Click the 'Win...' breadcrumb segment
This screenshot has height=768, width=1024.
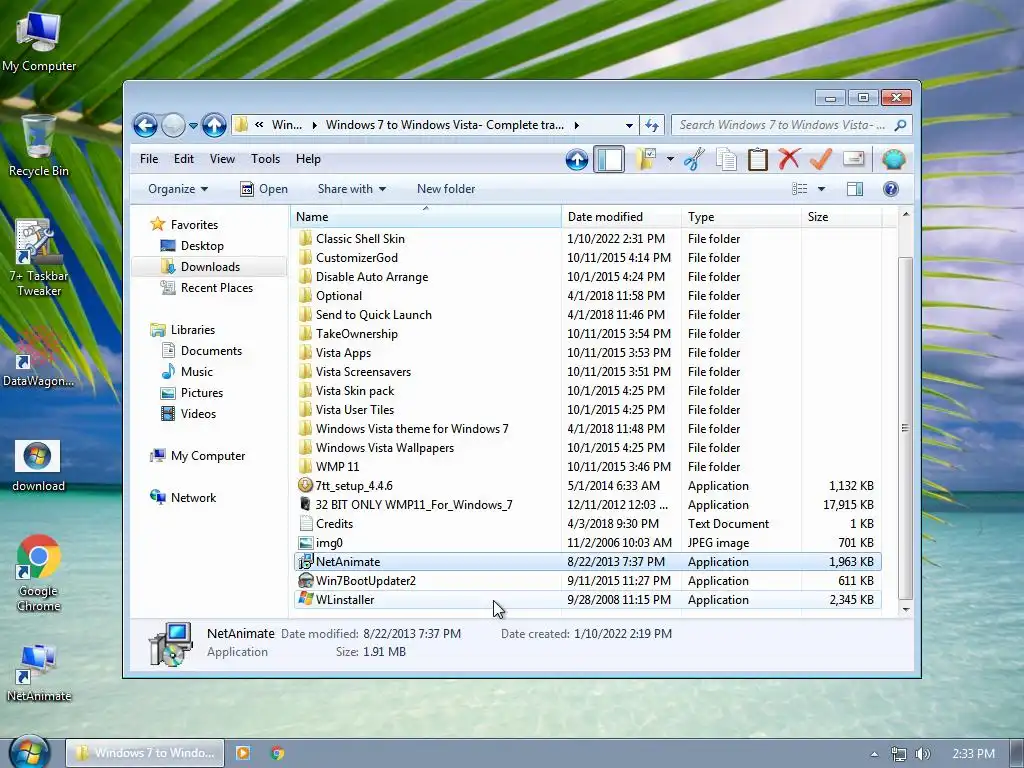point(287,125)
